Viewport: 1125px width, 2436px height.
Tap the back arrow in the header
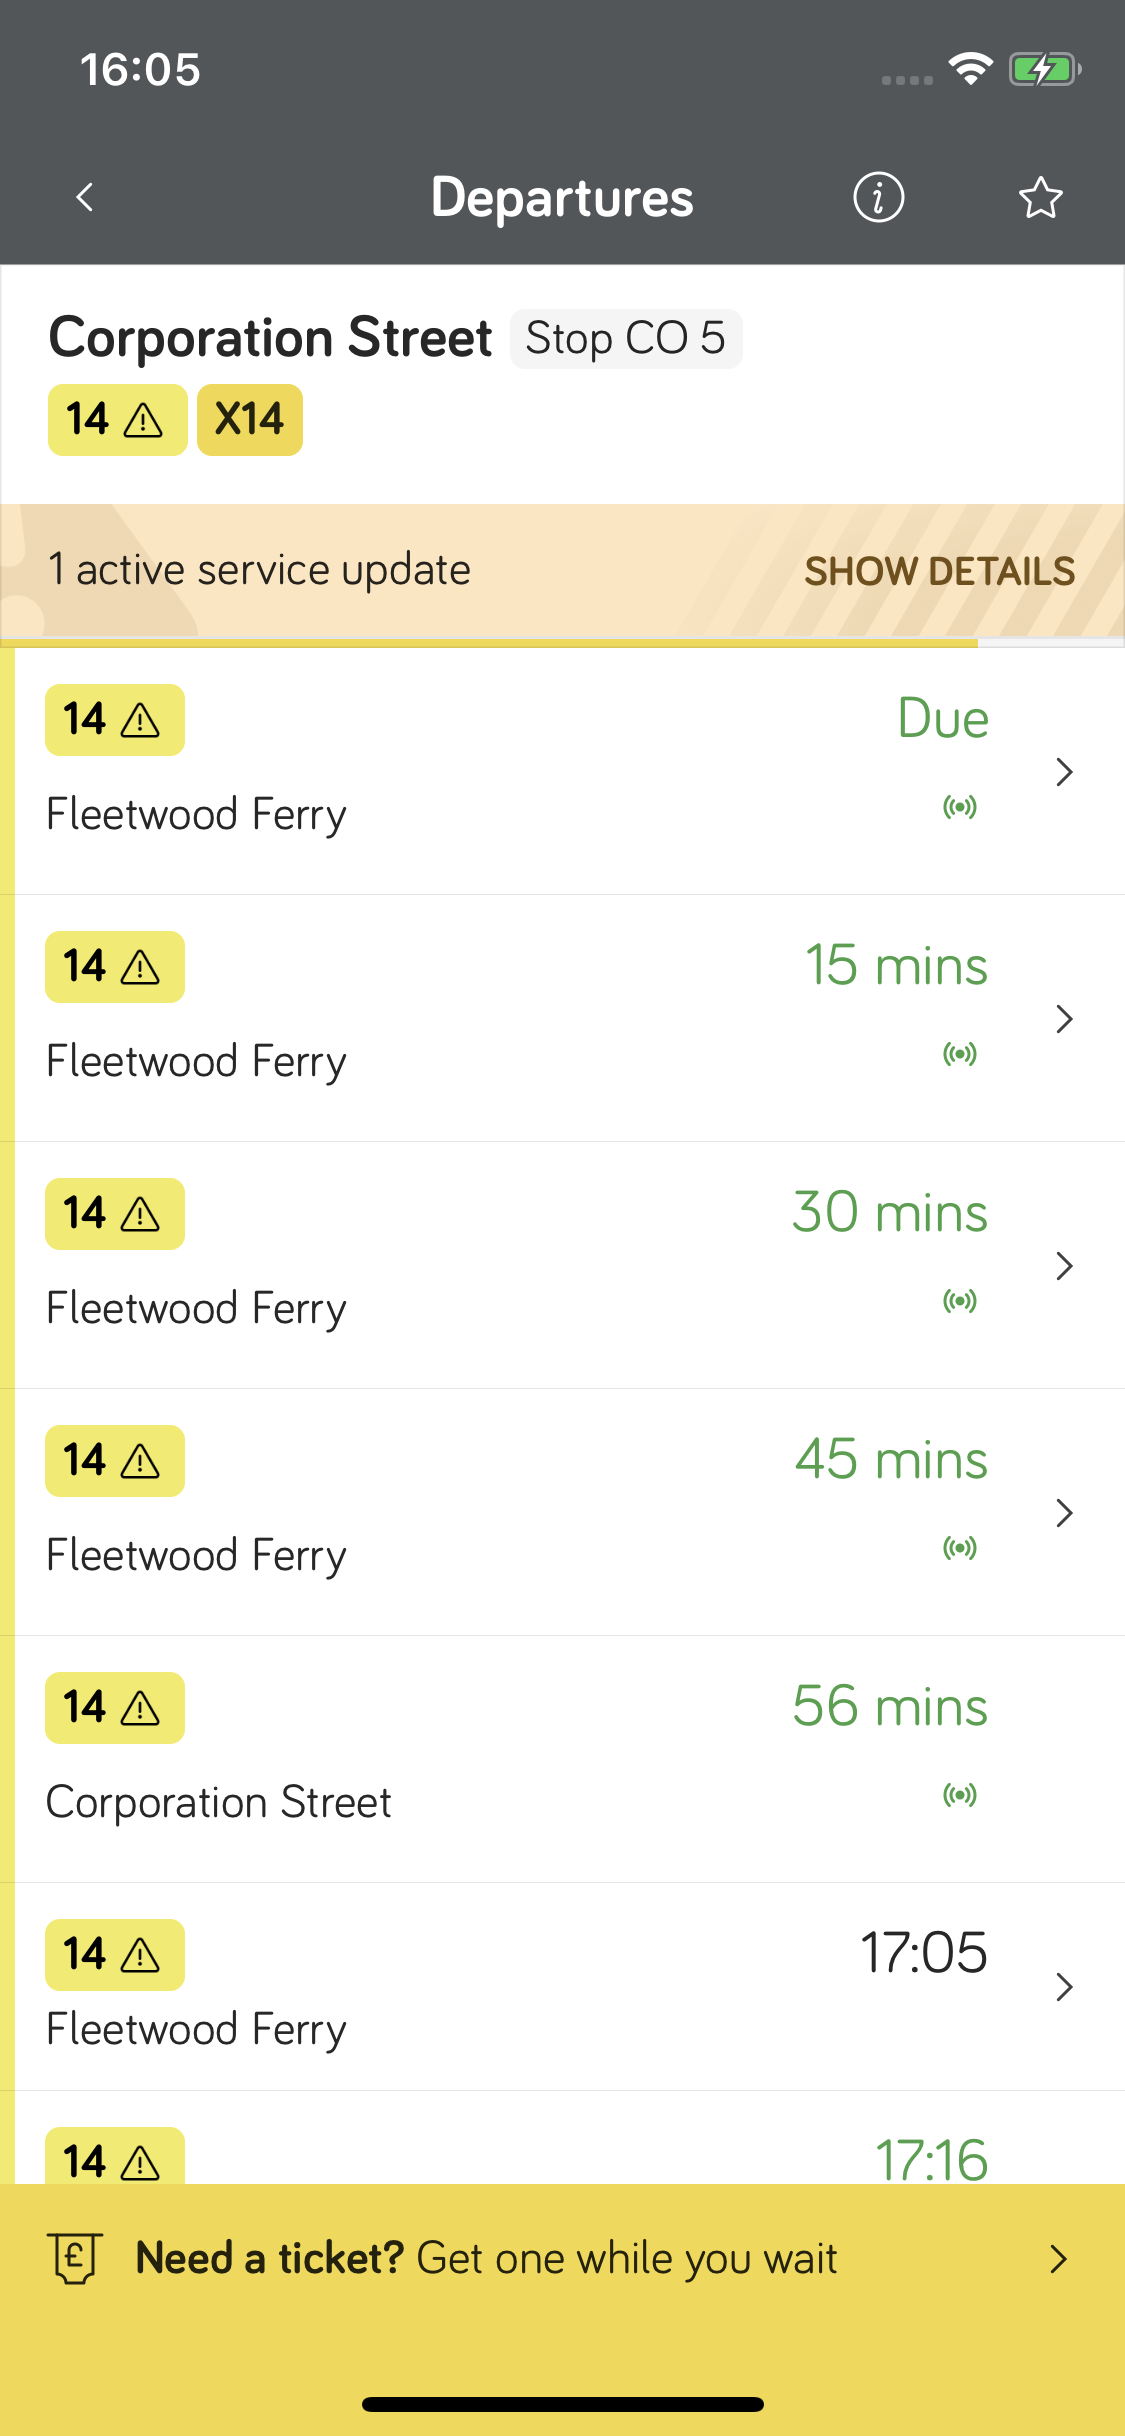coord(85,197)
